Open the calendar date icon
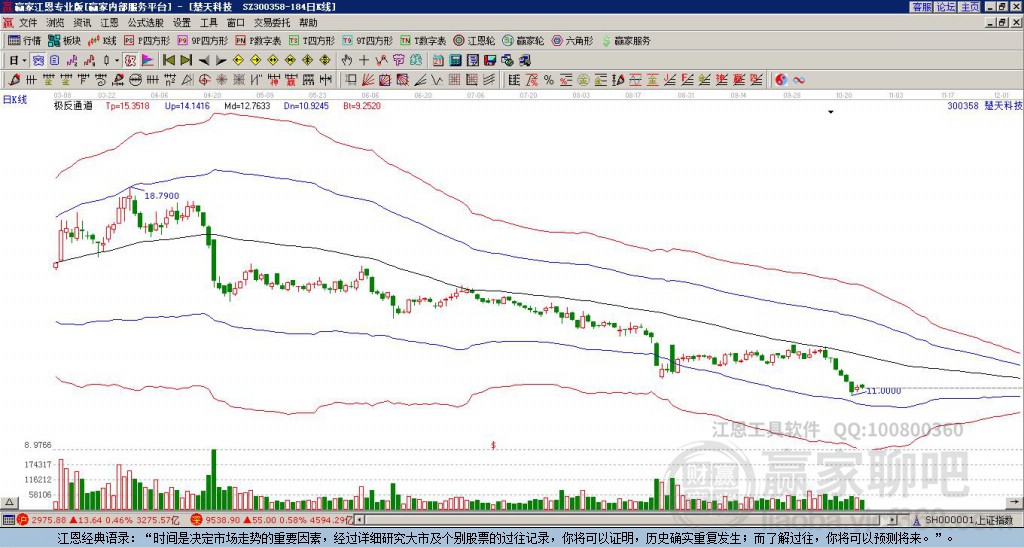Screen dimensions: 1024x548 438,61
